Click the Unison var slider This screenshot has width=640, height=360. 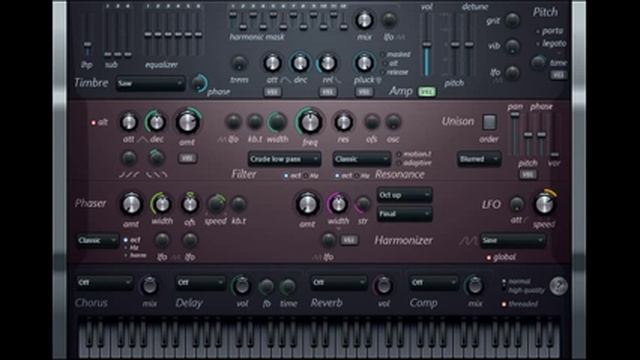pyautogui.click(x=554, y=155)
